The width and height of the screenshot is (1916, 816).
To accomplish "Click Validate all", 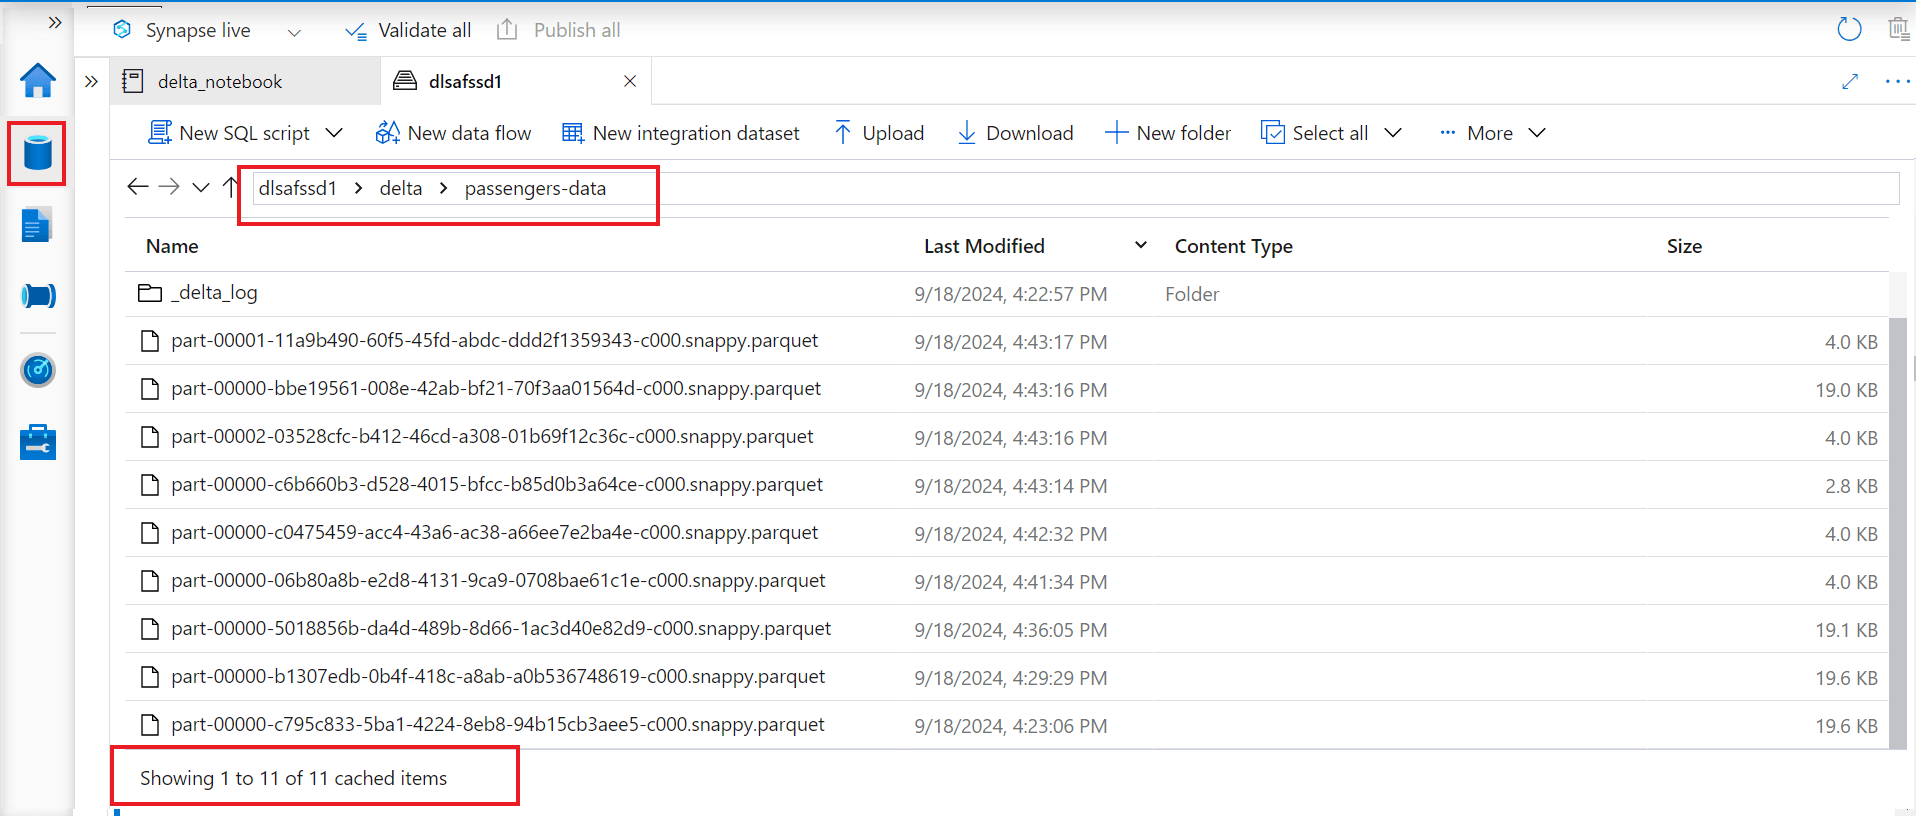I will click(x=408, y=30).
